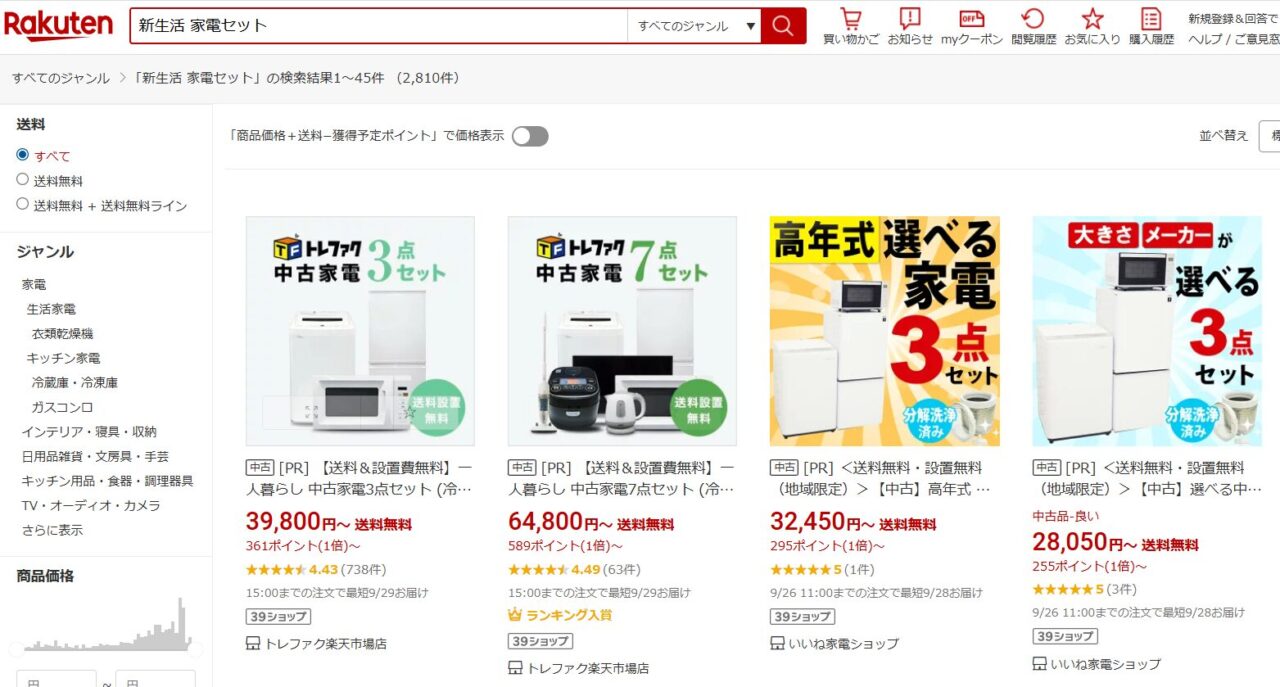1280x687 pixels.
Task: Open the shopping cart (買い物かご) icon
Action: pos(851,27)
